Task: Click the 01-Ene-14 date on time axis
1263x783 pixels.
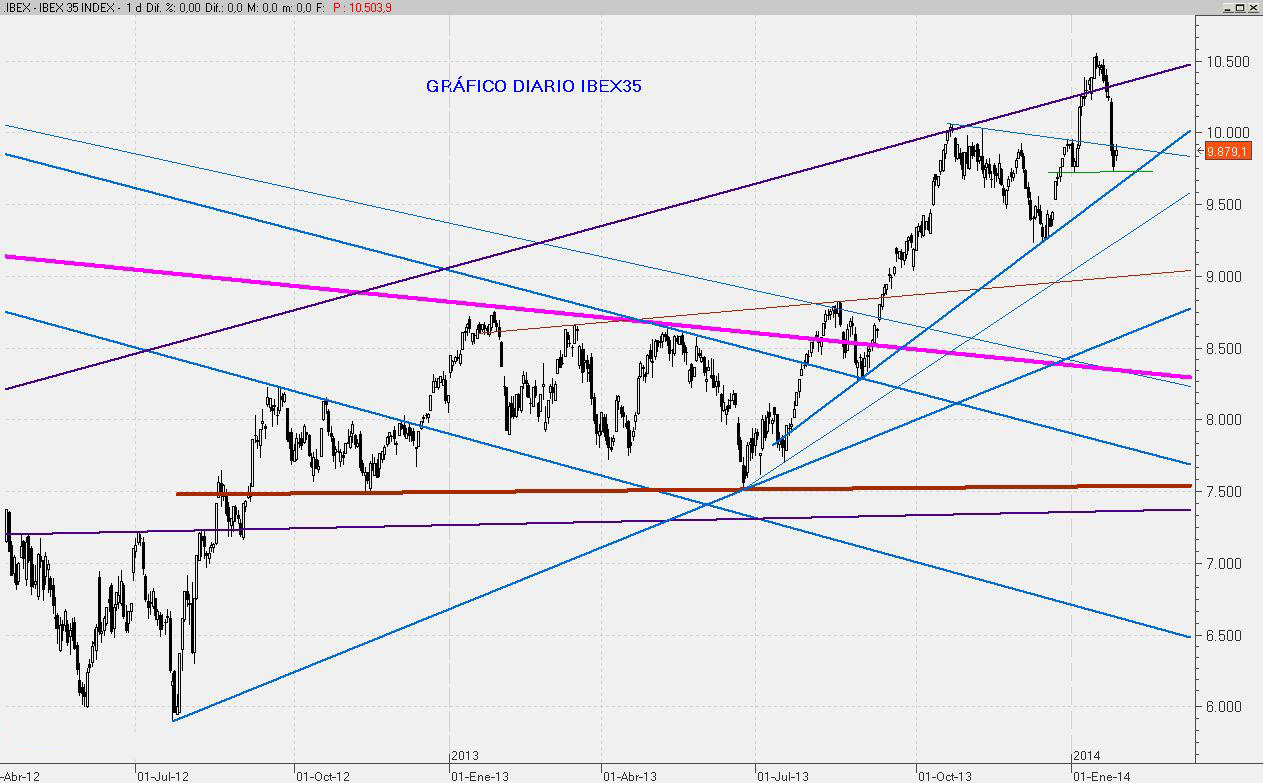Action: click(x=1104, y=775)
